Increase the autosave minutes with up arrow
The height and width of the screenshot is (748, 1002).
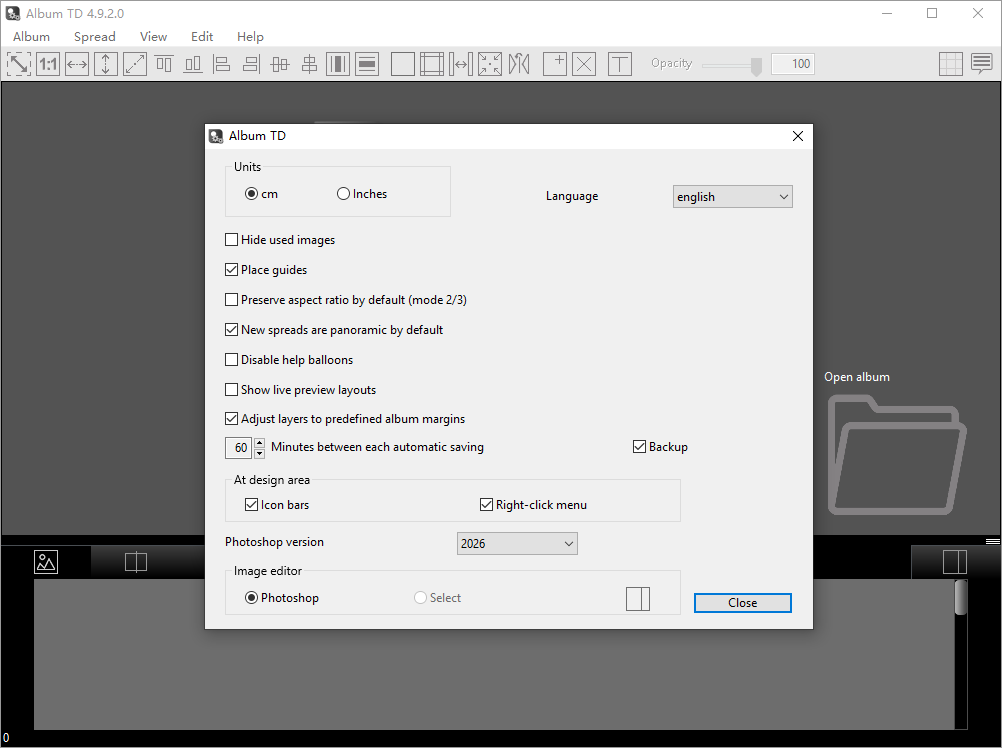point(259,443)
